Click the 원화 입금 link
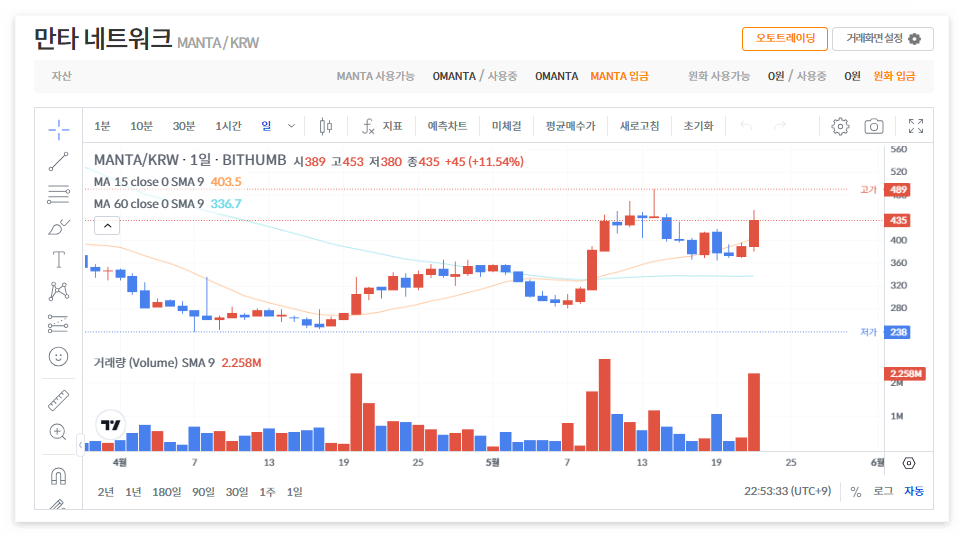964x537 pixels. (x=894, y=76)
